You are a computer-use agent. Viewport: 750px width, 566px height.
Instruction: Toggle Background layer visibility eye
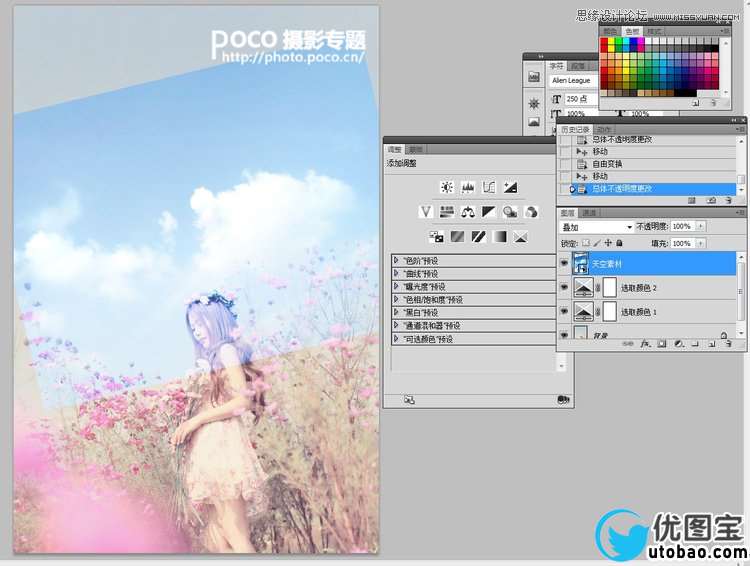coord(564,334)
